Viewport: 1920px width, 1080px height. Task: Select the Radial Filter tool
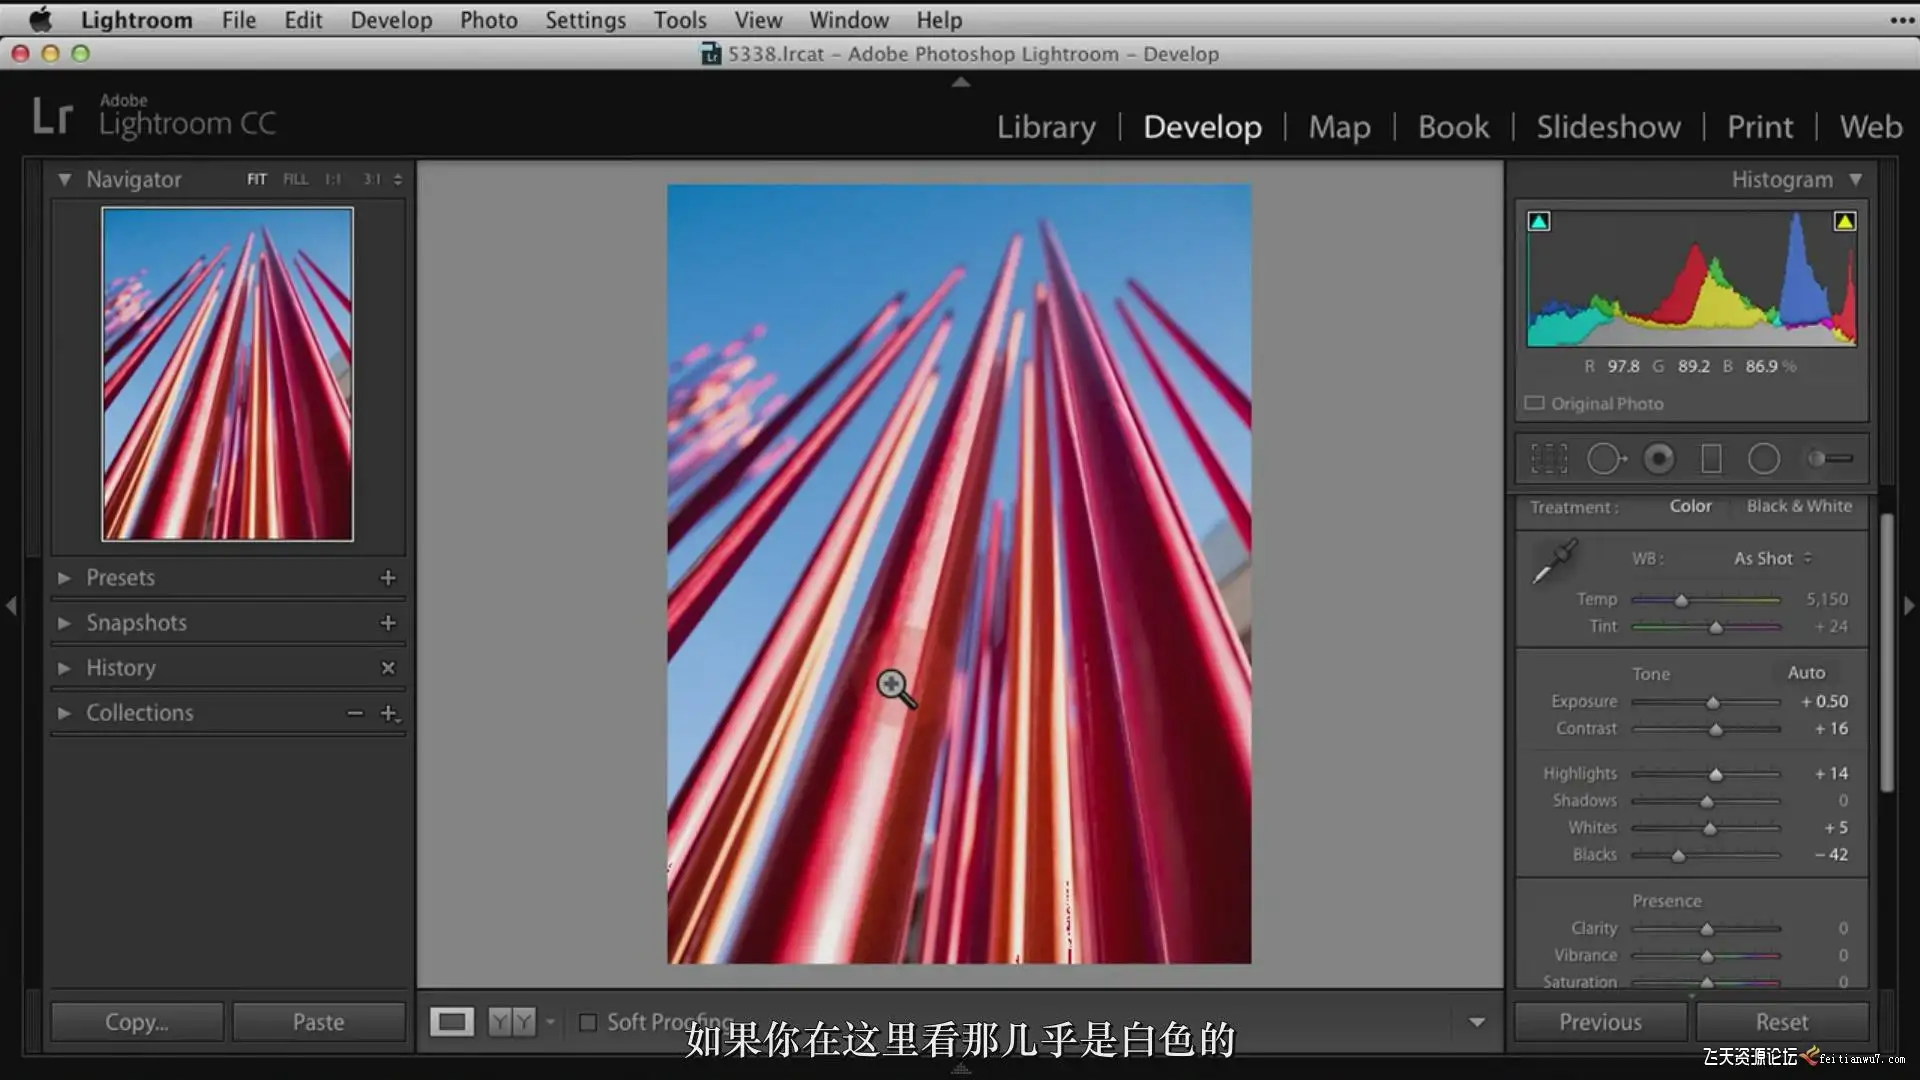[1763, 459]
